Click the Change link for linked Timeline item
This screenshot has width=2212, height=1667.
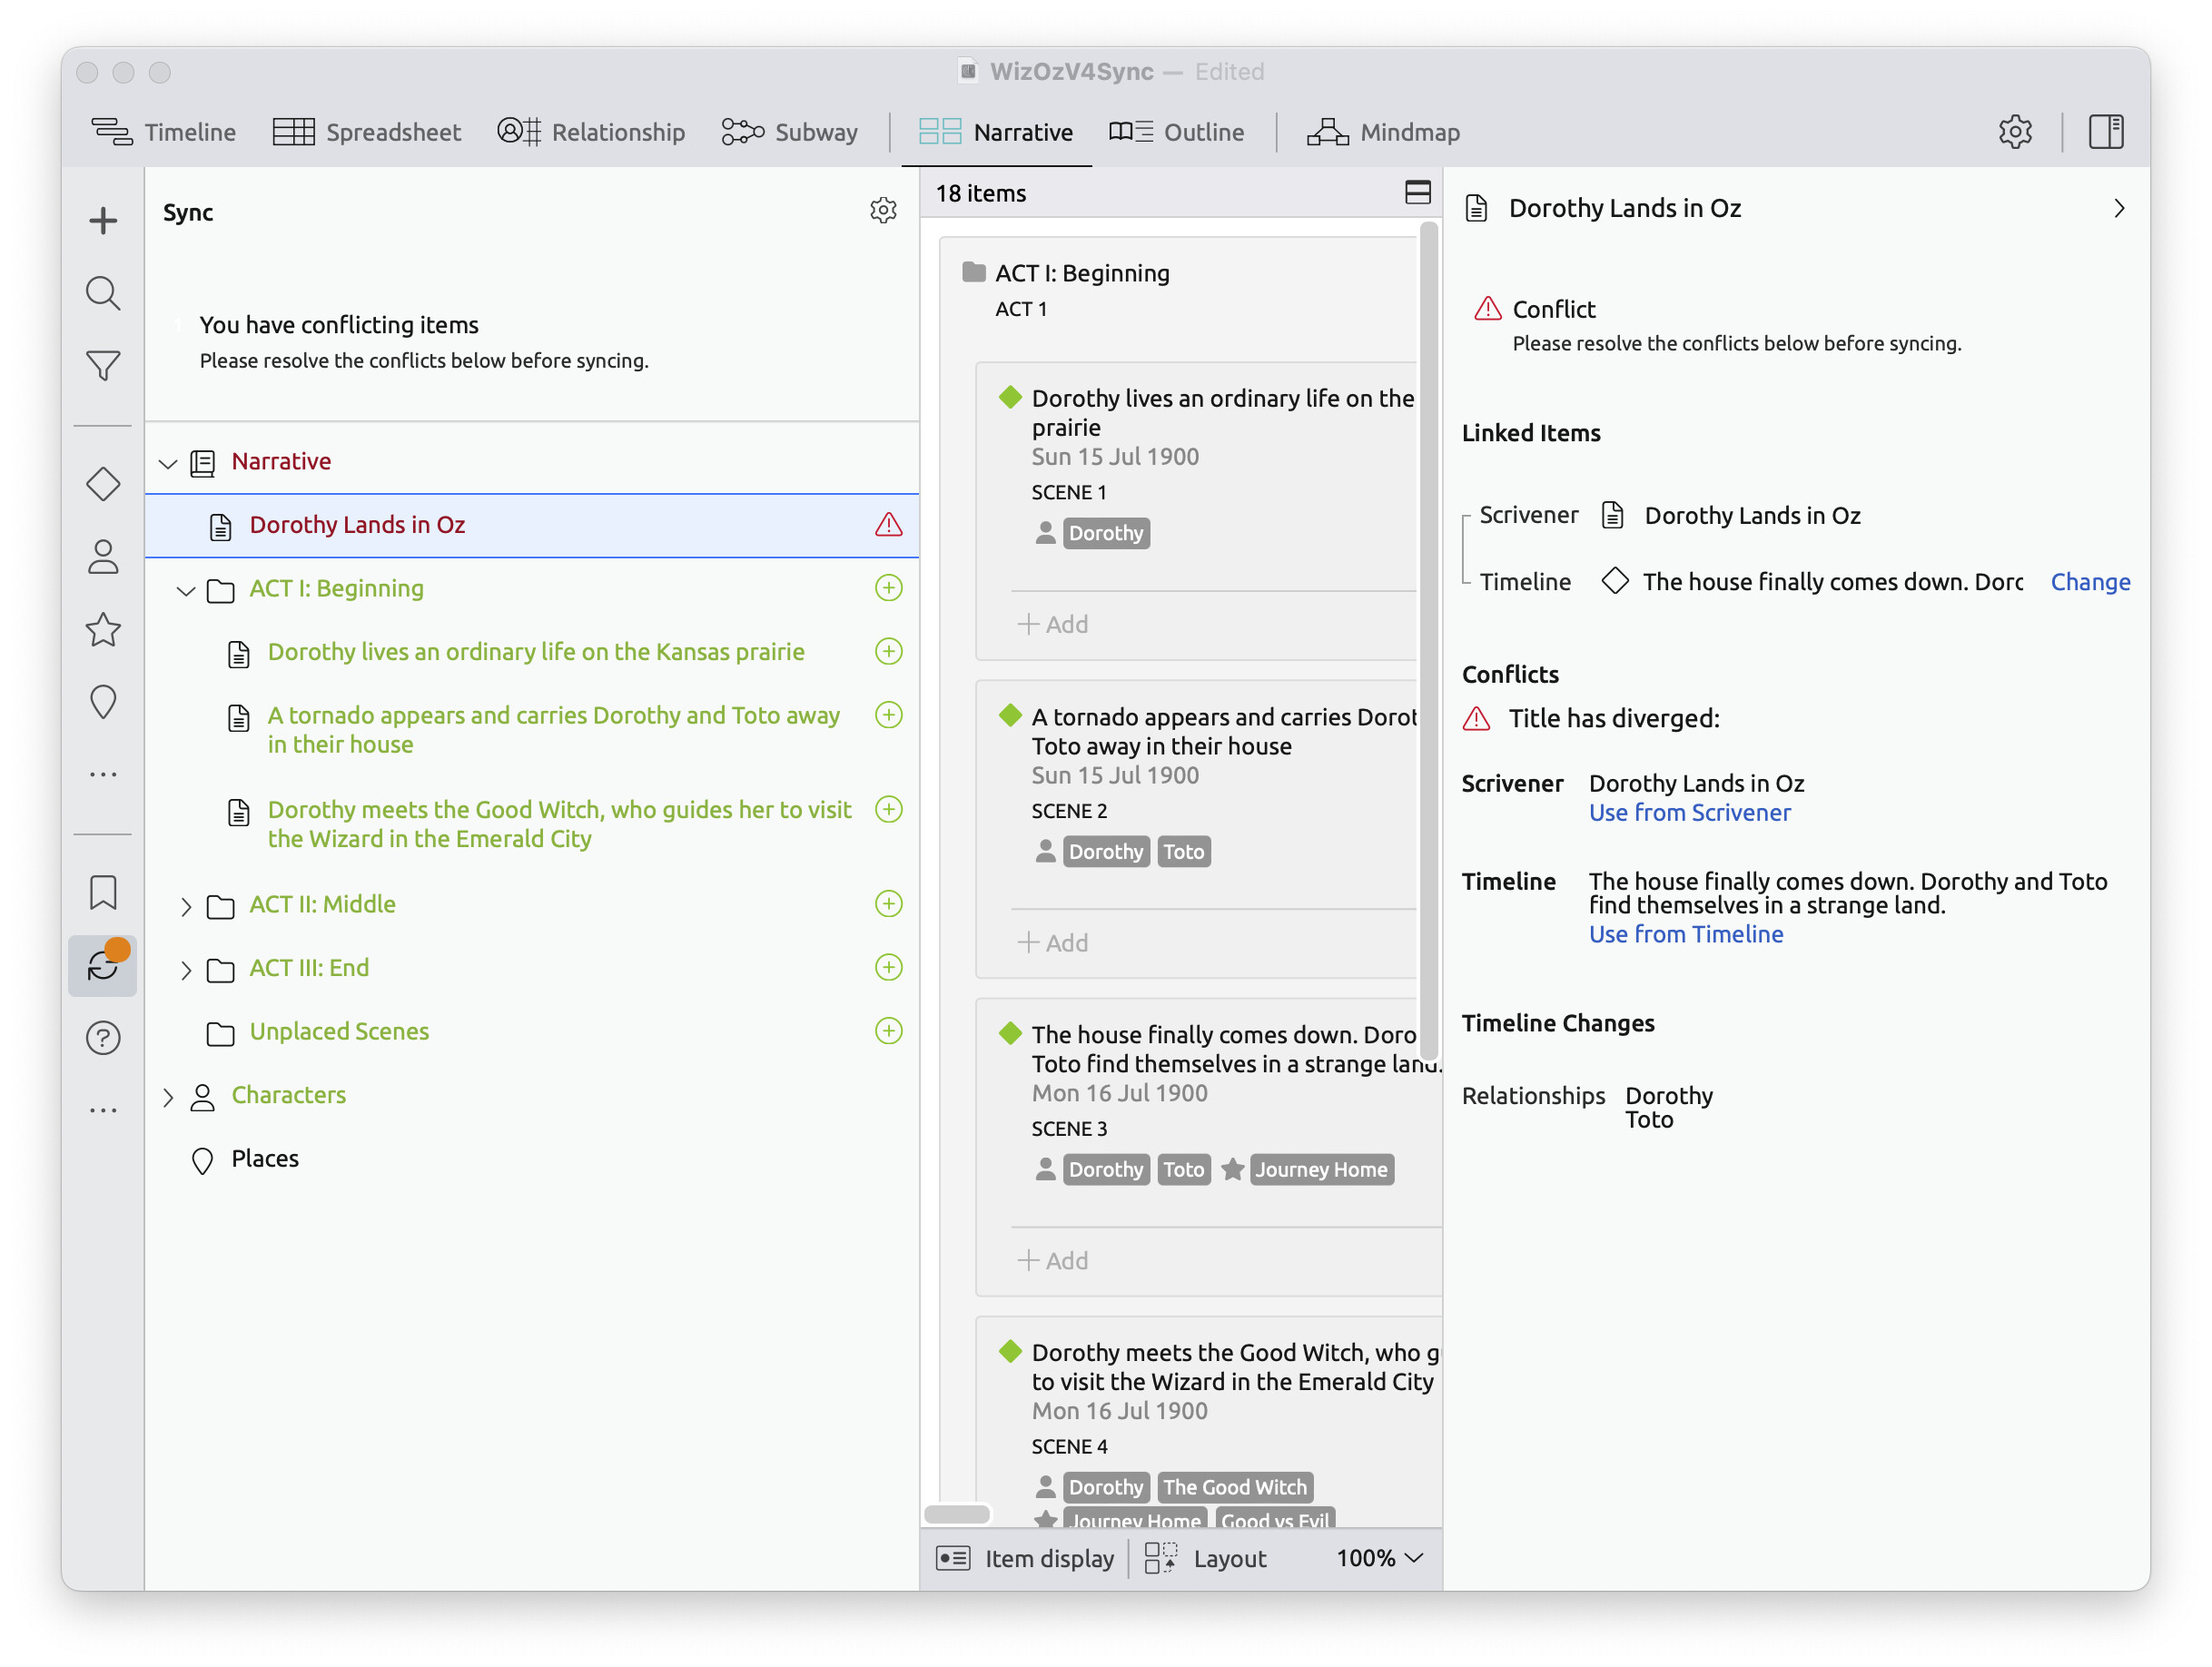pyautogui.click(x=2089, y=582)
